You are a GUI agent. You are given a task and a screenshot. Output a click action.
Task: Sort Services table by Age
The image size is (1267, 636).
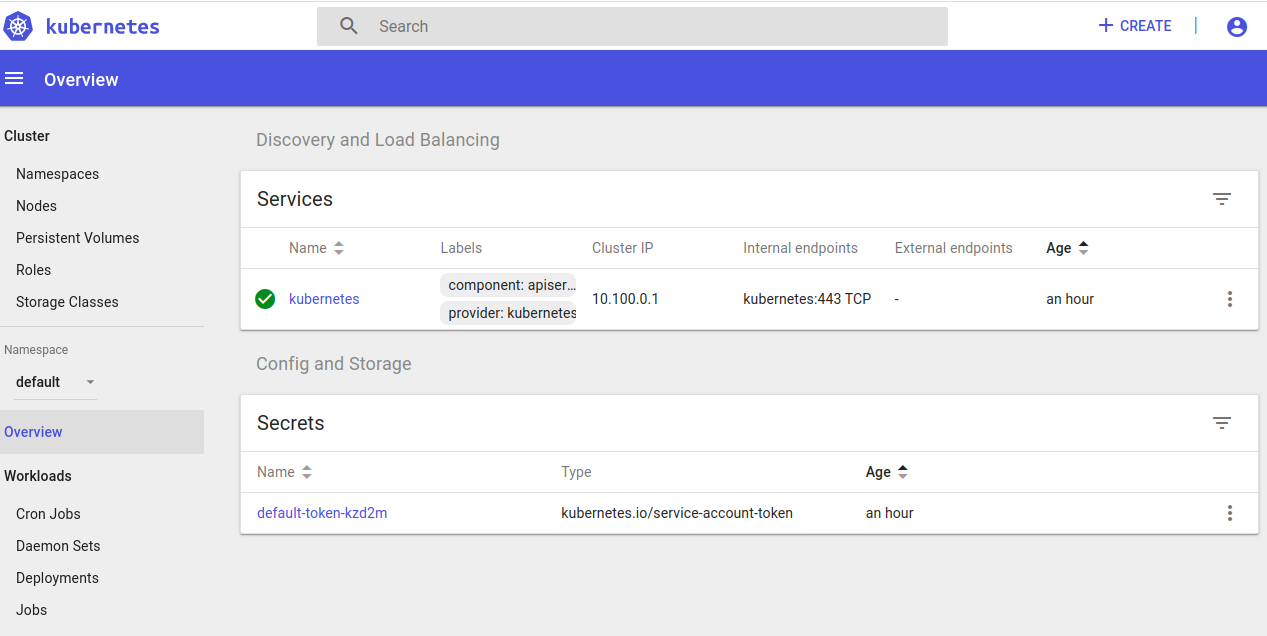coord(1067,248)
